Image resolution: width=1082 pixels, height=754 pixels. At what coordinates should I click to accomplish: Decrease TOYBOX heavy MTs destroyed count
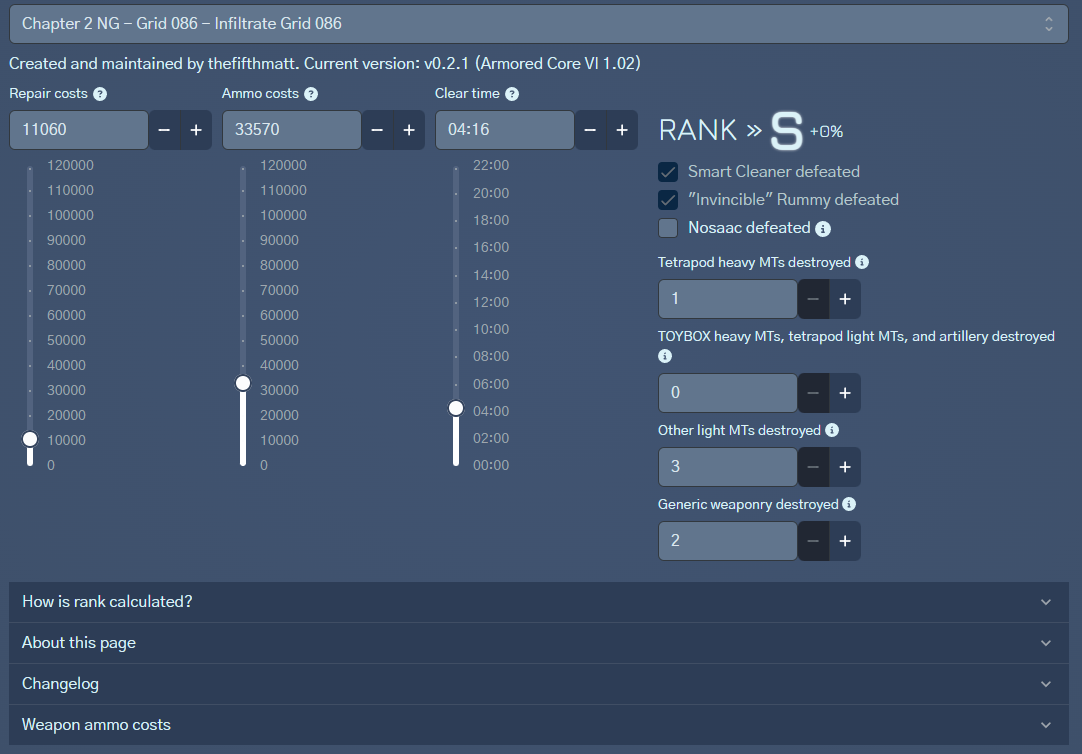point(813,393)
